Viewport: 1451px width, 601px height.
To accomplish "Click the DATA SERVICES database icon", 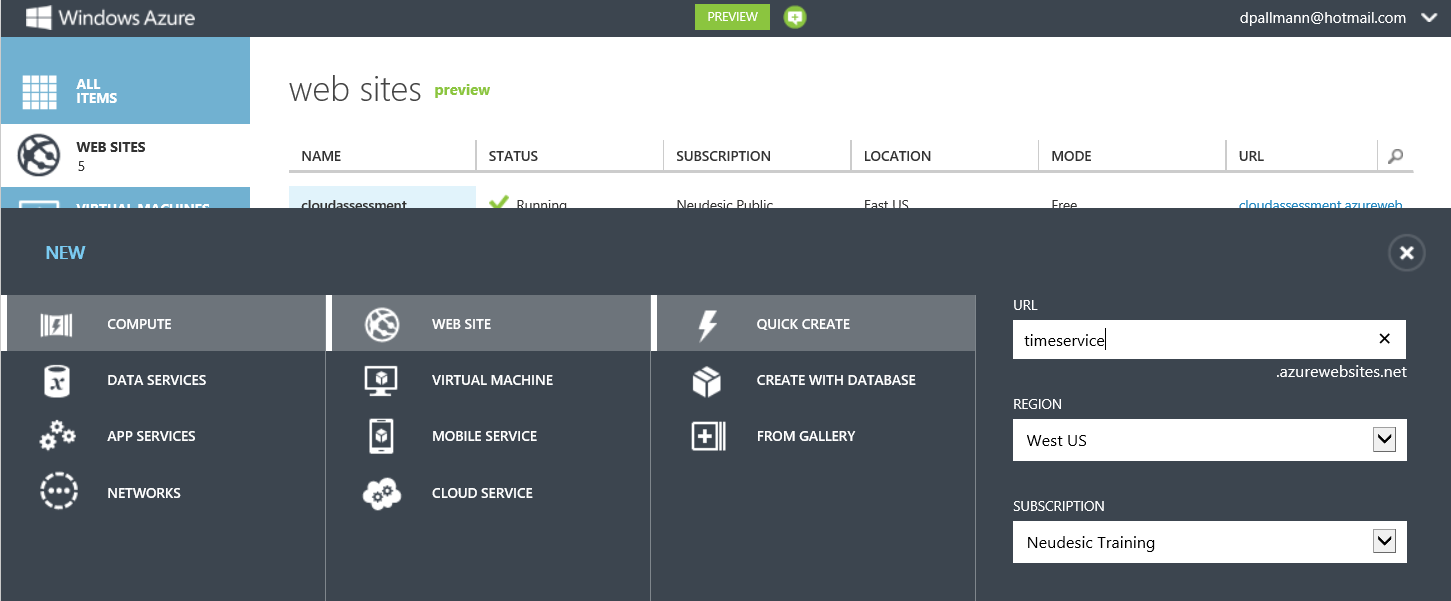I will pos(57,381).
